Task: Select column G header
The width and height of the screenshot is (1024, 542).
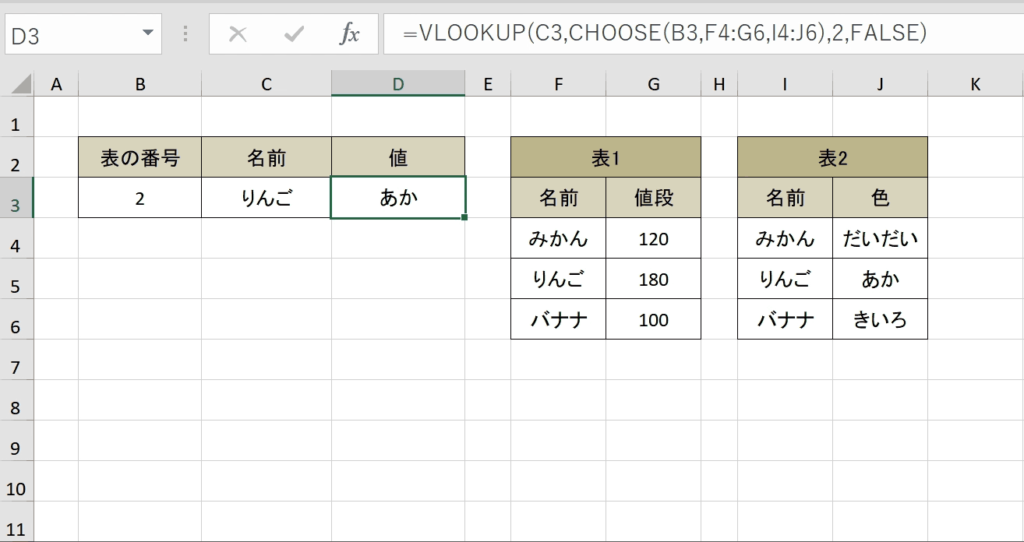Action: click(653, 84)
